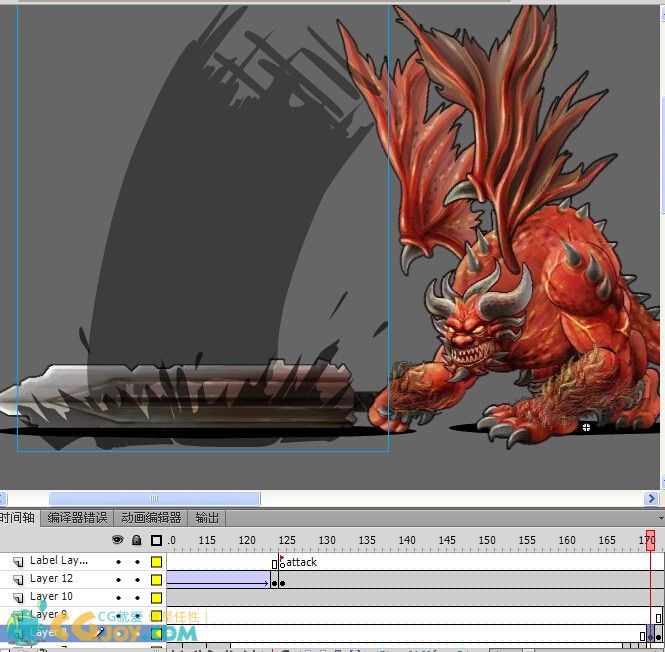This screenshot has height=652, width=665.
Task: Jump to frame 155 on the ruler
Action: [x=527, y=540]
